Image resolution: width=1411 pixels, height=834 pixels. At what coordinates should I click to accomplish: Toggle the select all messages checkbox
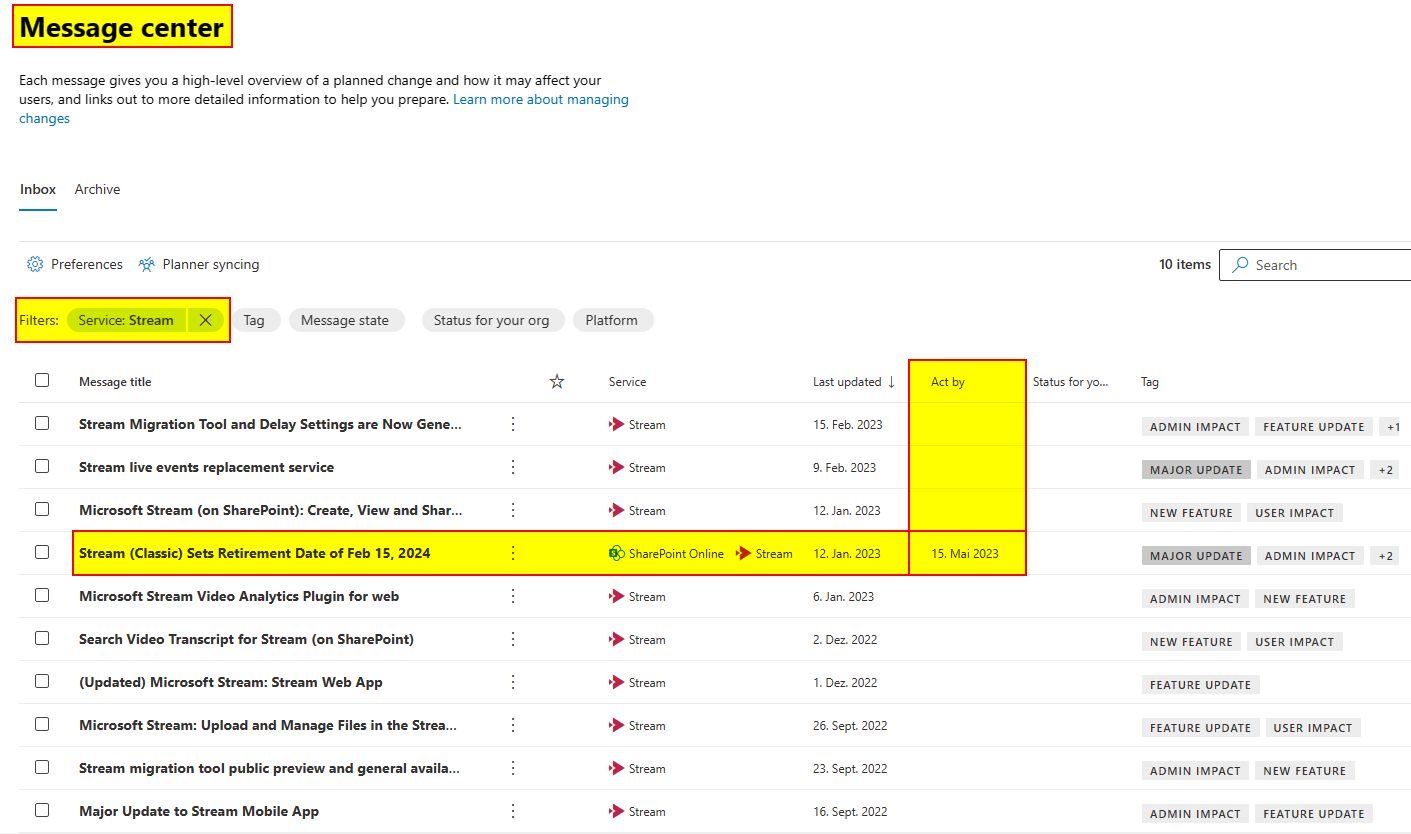42,380
